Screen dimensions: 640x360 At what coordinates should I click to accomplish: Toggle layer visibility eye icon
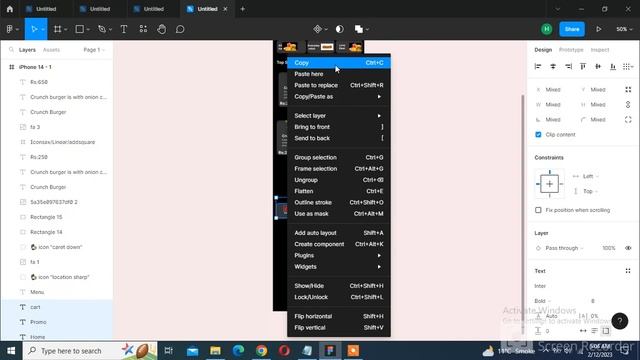tap(628, 248)
